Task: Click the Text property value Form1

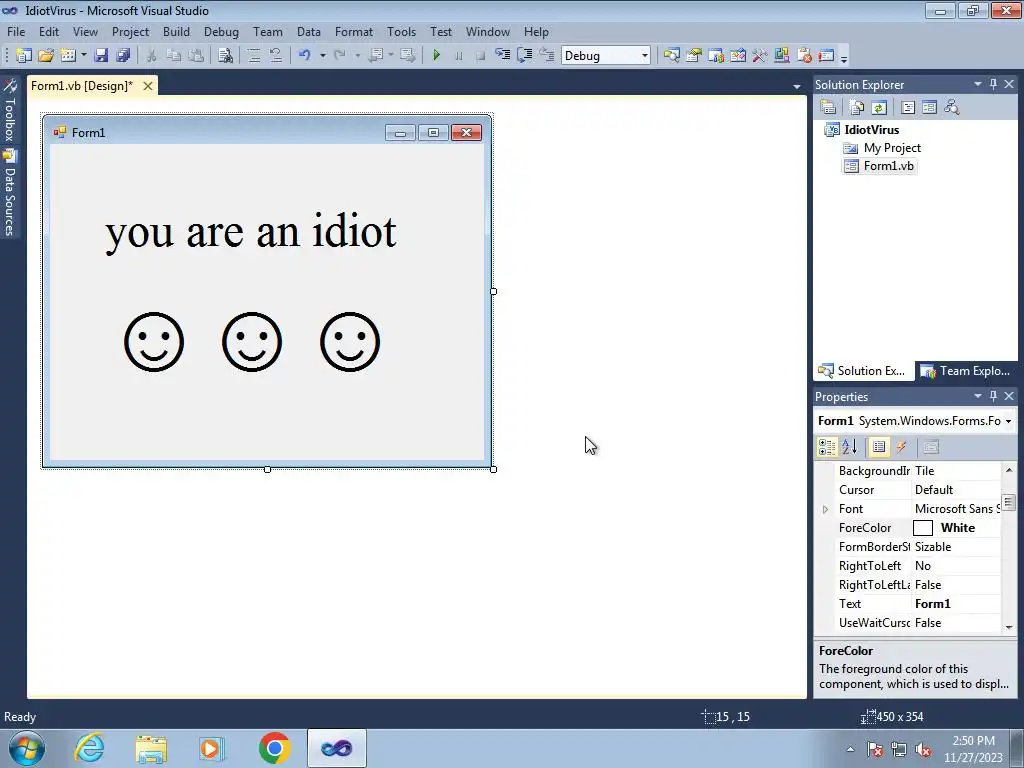Action: pos(933,604)
